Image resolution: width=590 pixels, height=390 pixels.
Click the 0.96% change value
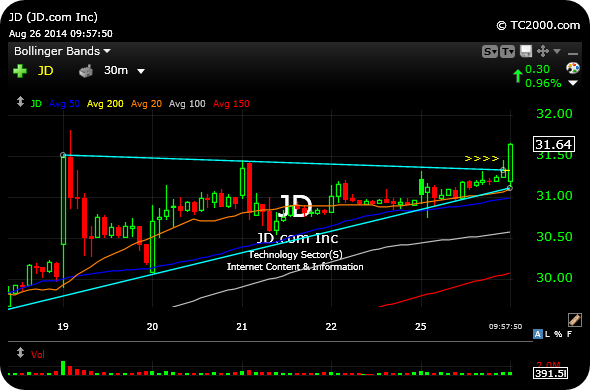(x=543, y=83)
